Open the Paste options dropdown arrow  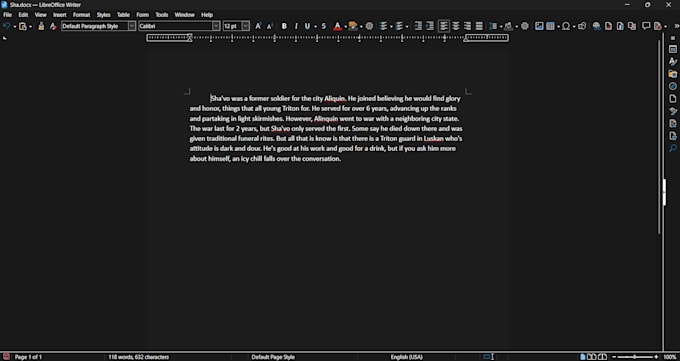coord(30,26)
